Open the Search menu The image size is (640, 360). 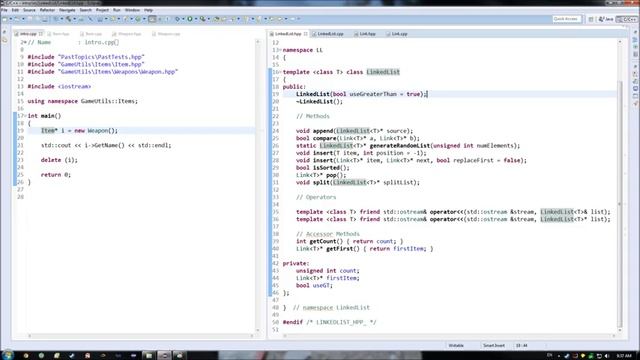point(85,10)
